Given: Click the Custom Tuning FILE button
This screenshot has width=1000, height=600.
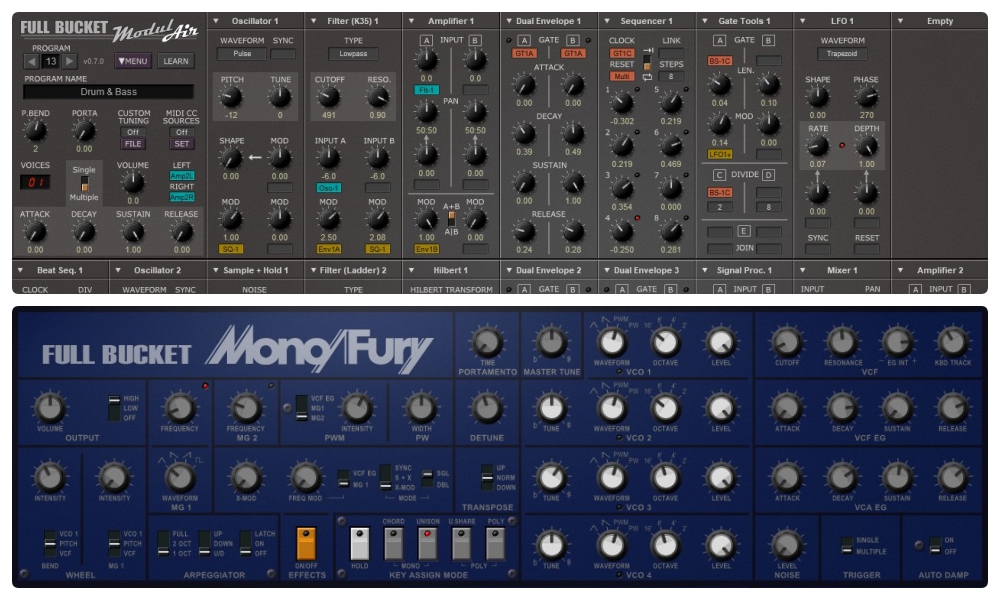Looking at the screenshot, I should (x=133, y=144).
